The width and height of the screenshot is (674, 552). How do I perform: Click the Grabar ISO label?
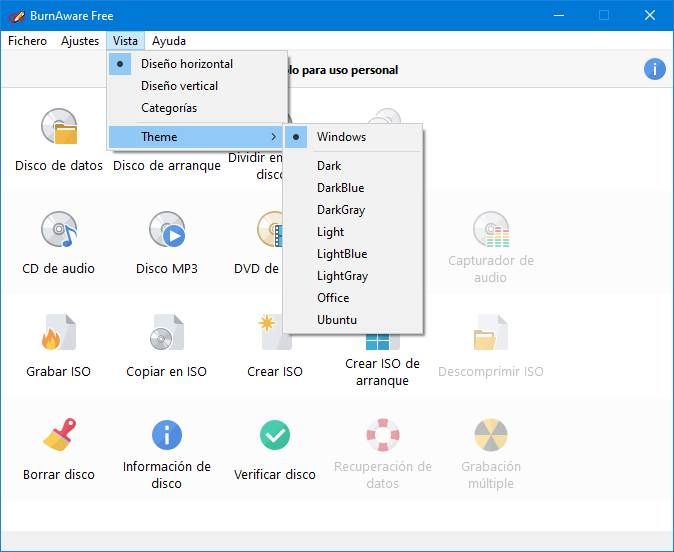tap(58, 371)
